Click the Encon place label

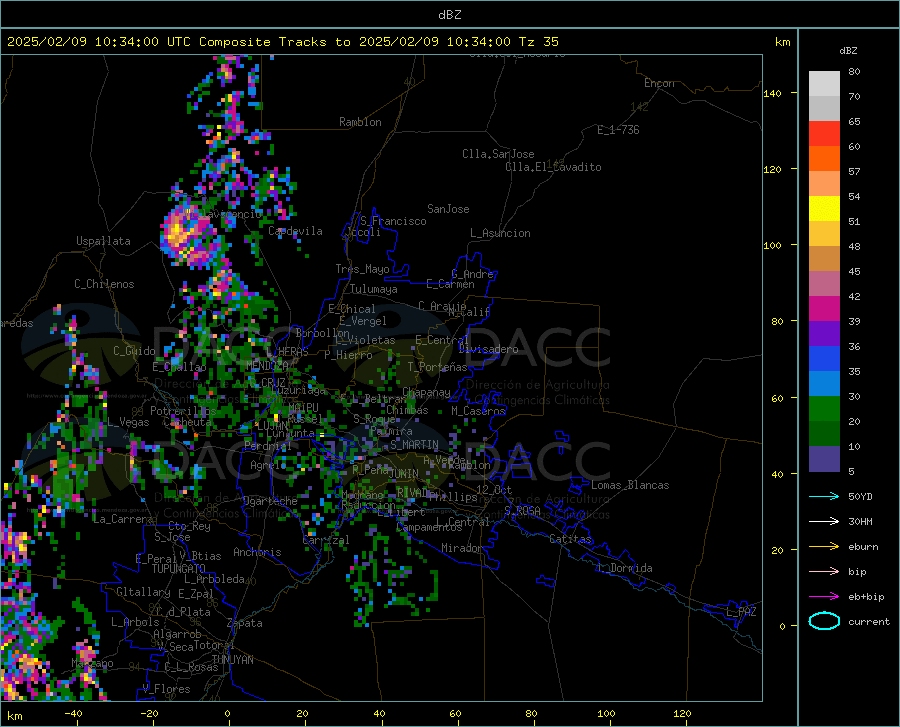(659, 83)
